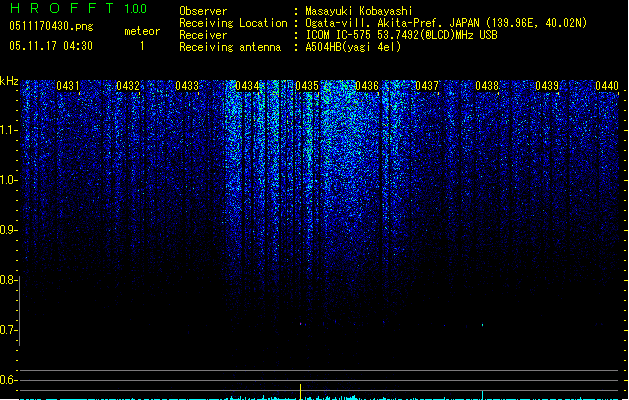
Task: Click the yellow meteor spike in power graph
Action: coord(300,392)
